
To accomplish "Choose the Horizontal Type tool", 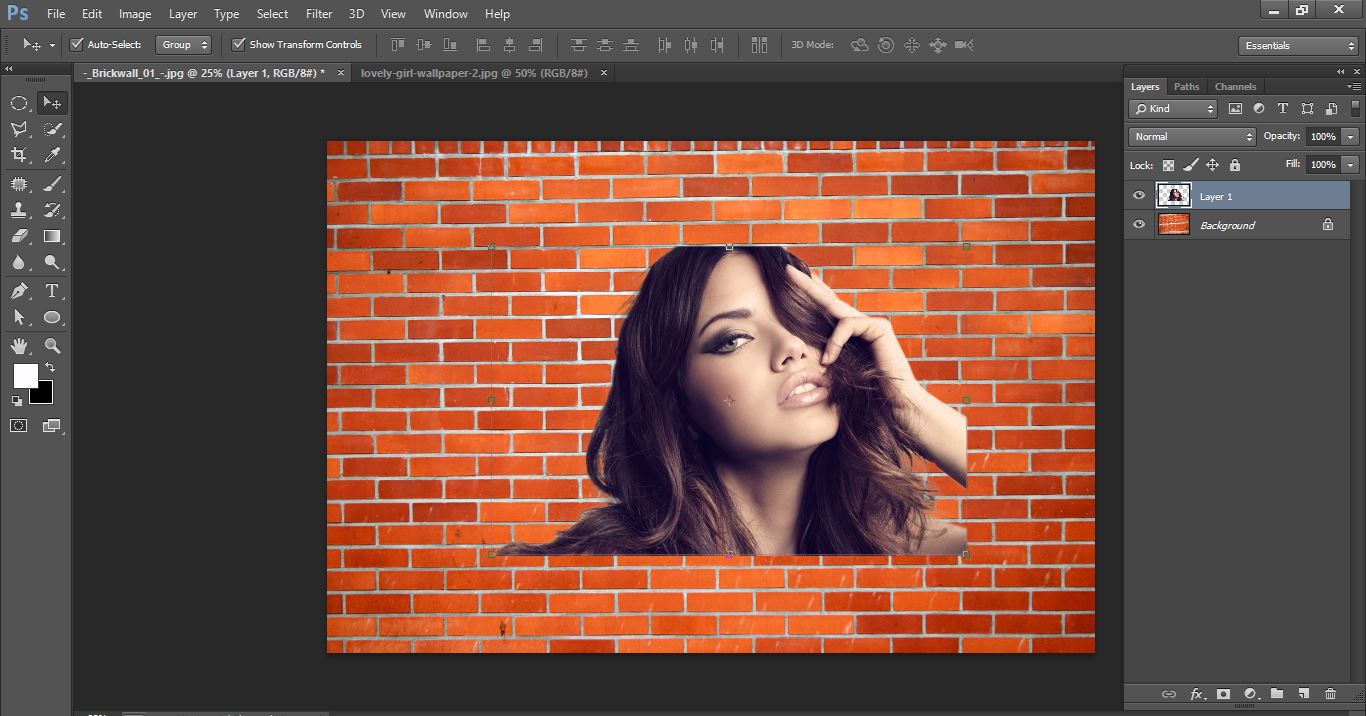I will tap(52, 291).
